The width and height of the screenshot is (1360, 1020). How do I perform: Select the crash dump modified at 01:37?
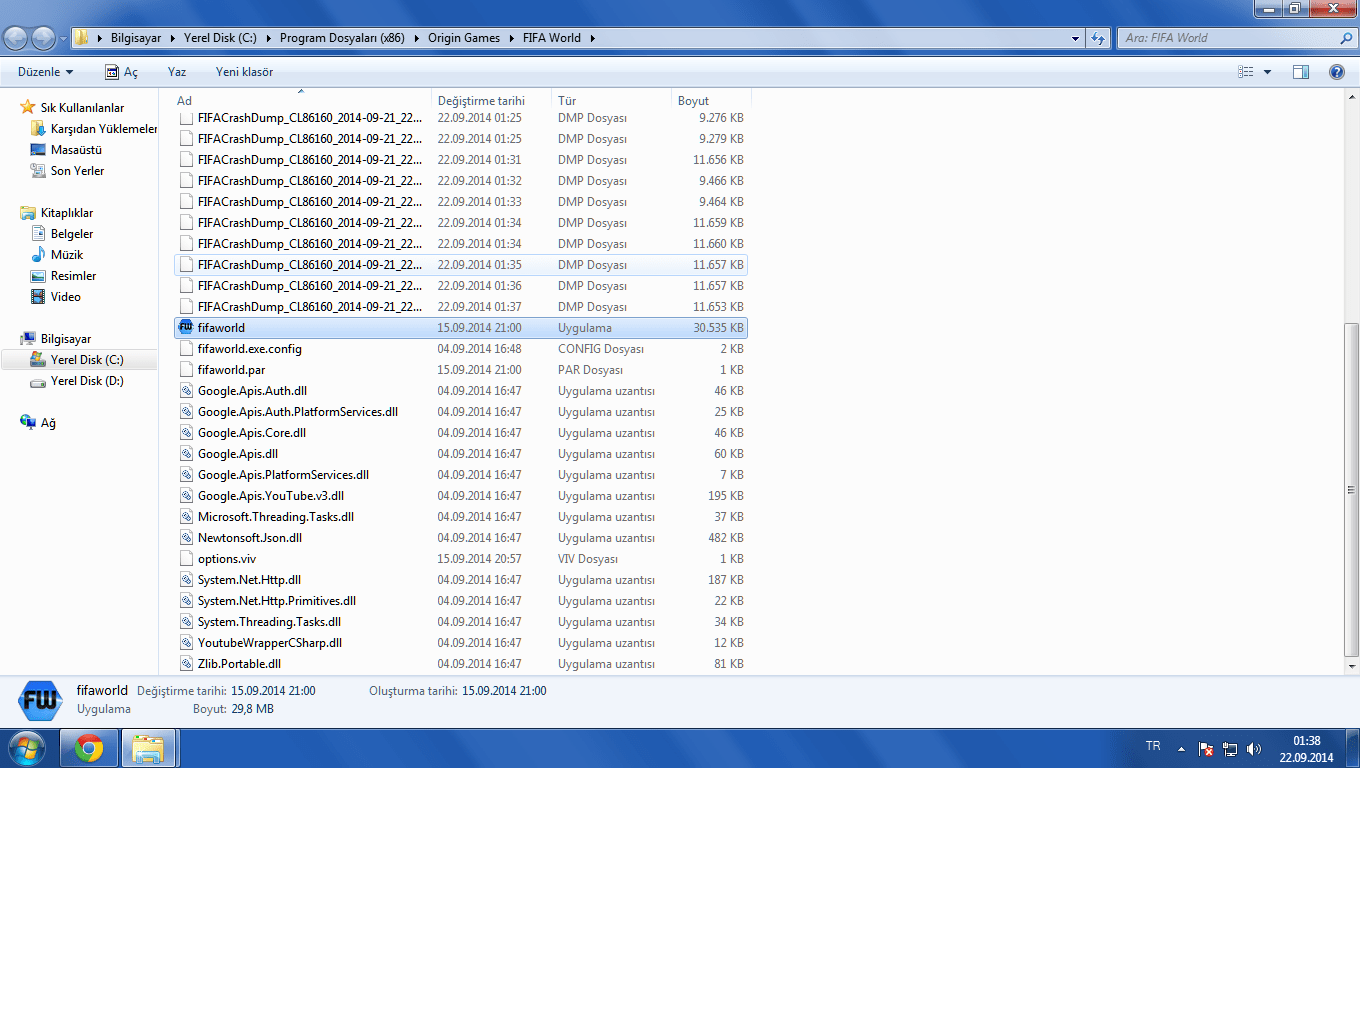(x=461, y=306)
